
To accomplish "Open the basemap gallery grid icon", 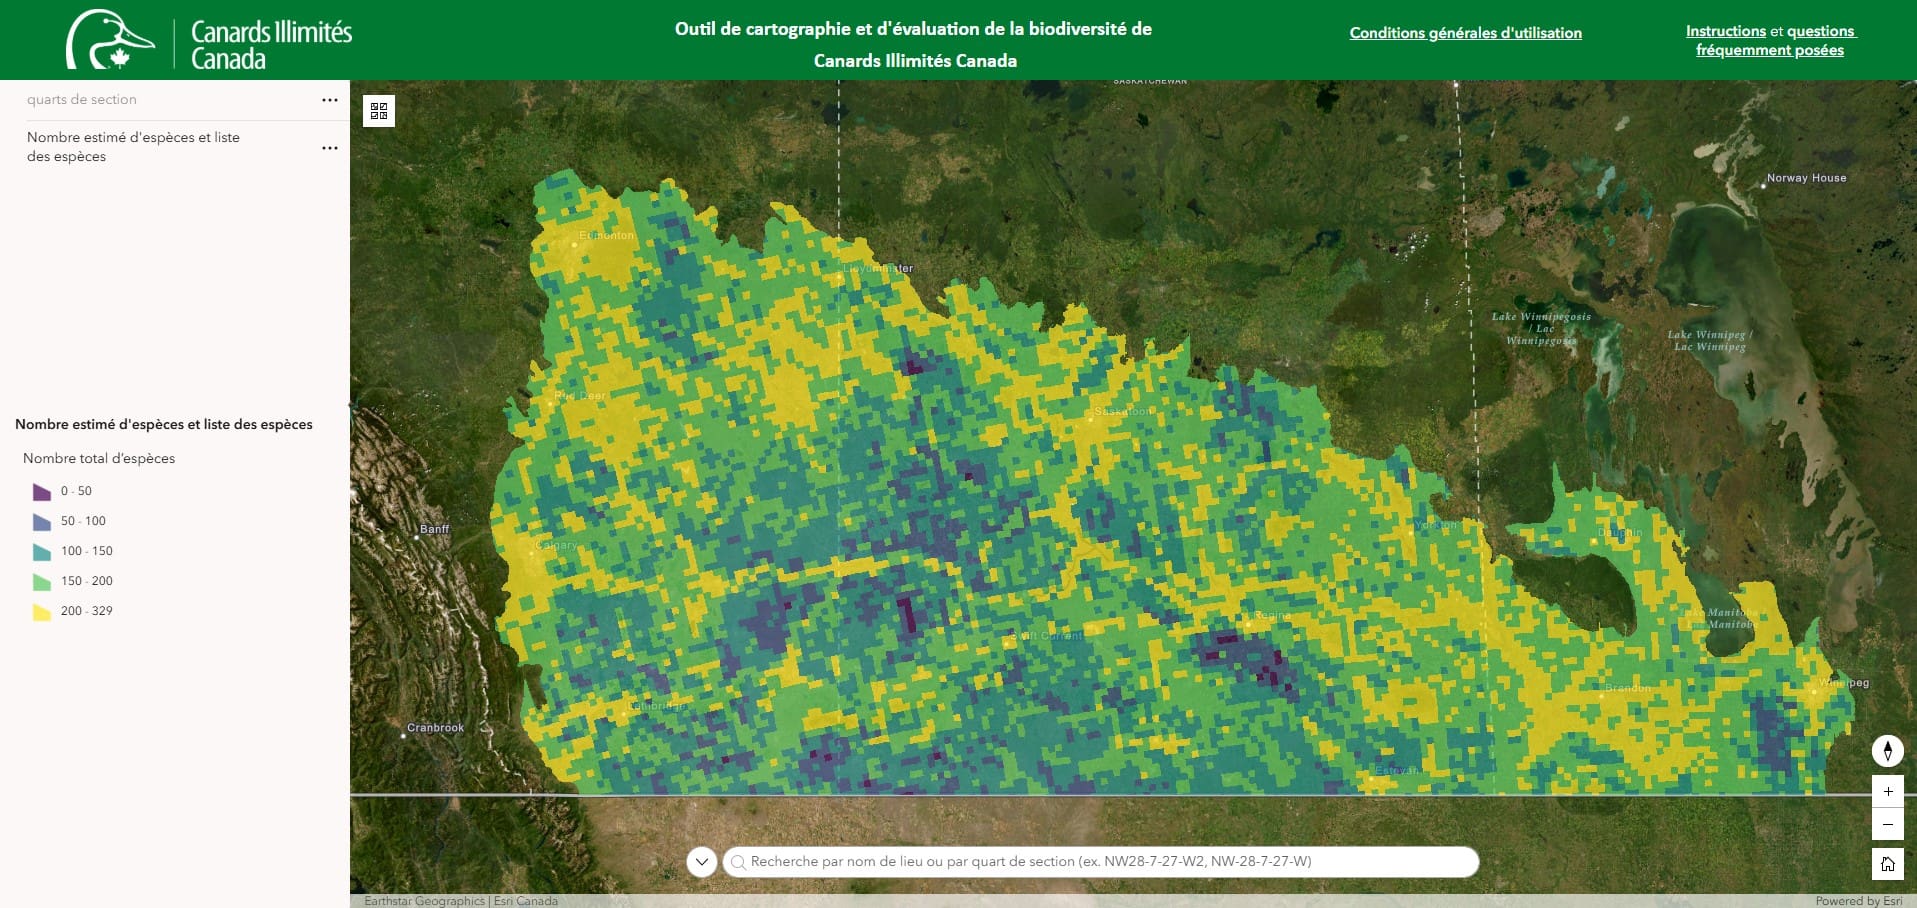I will (379, 111).
